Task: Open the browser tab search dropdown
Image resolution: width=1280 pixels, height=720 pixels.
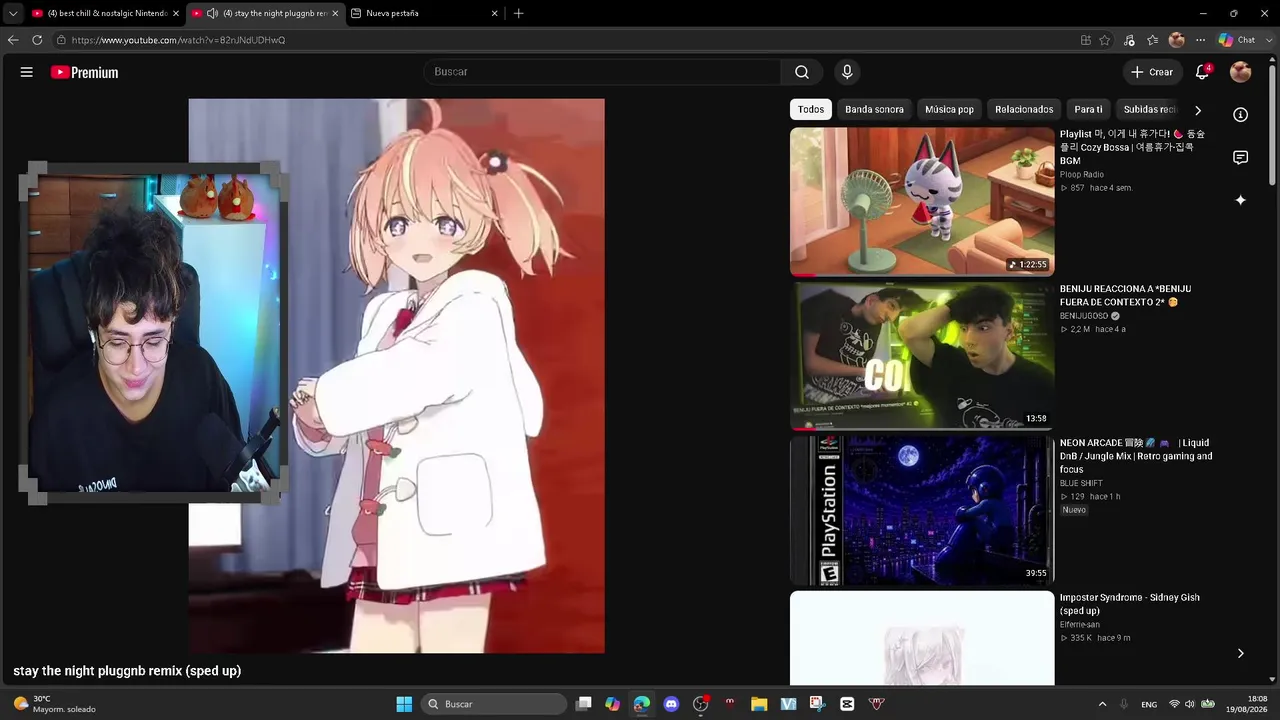Action: (x=13, y=13)
